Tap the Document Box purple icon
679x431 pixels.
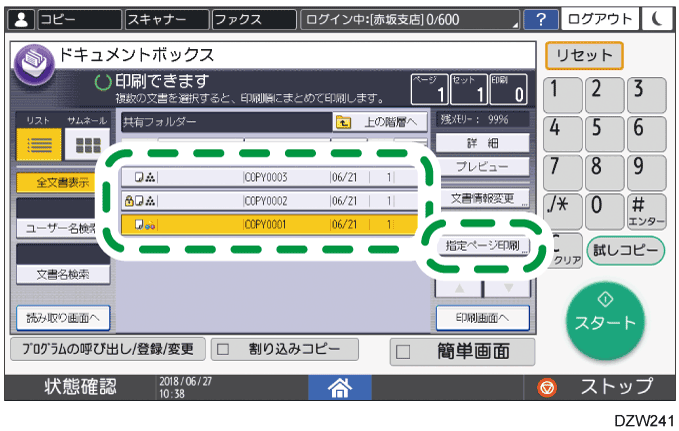(34, 64)
